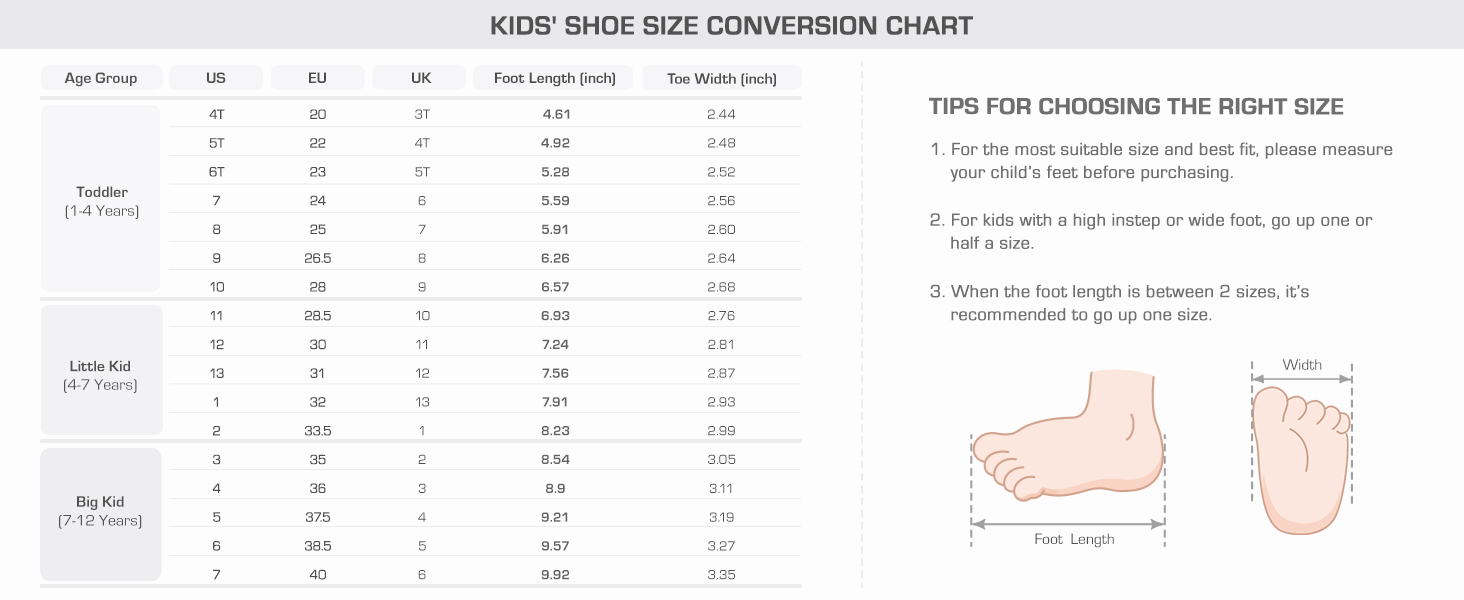Select the Foot Length (inch) header
Image resolution: width=1464 pixels, height=600 pixels.
pyautogui.click(x=555, y=78)
